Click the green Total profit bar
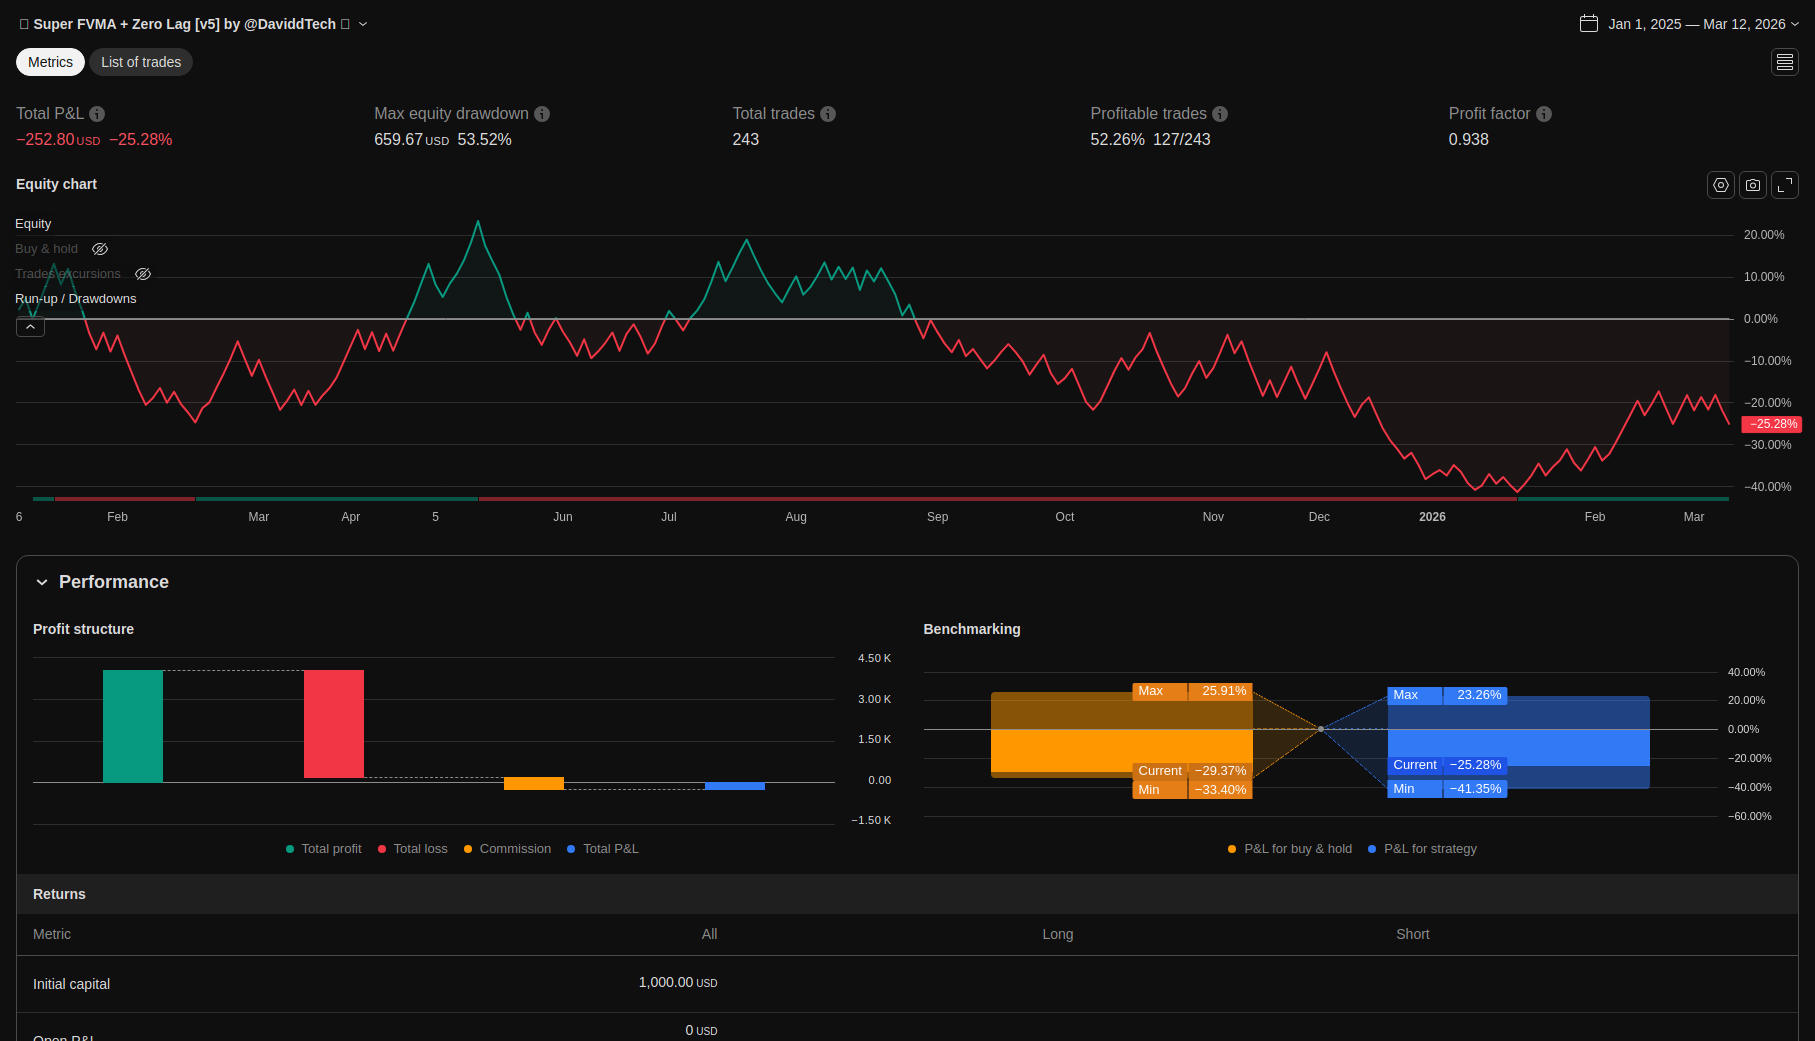This screenshot has height=1041, width=1815. coord(133,726)
